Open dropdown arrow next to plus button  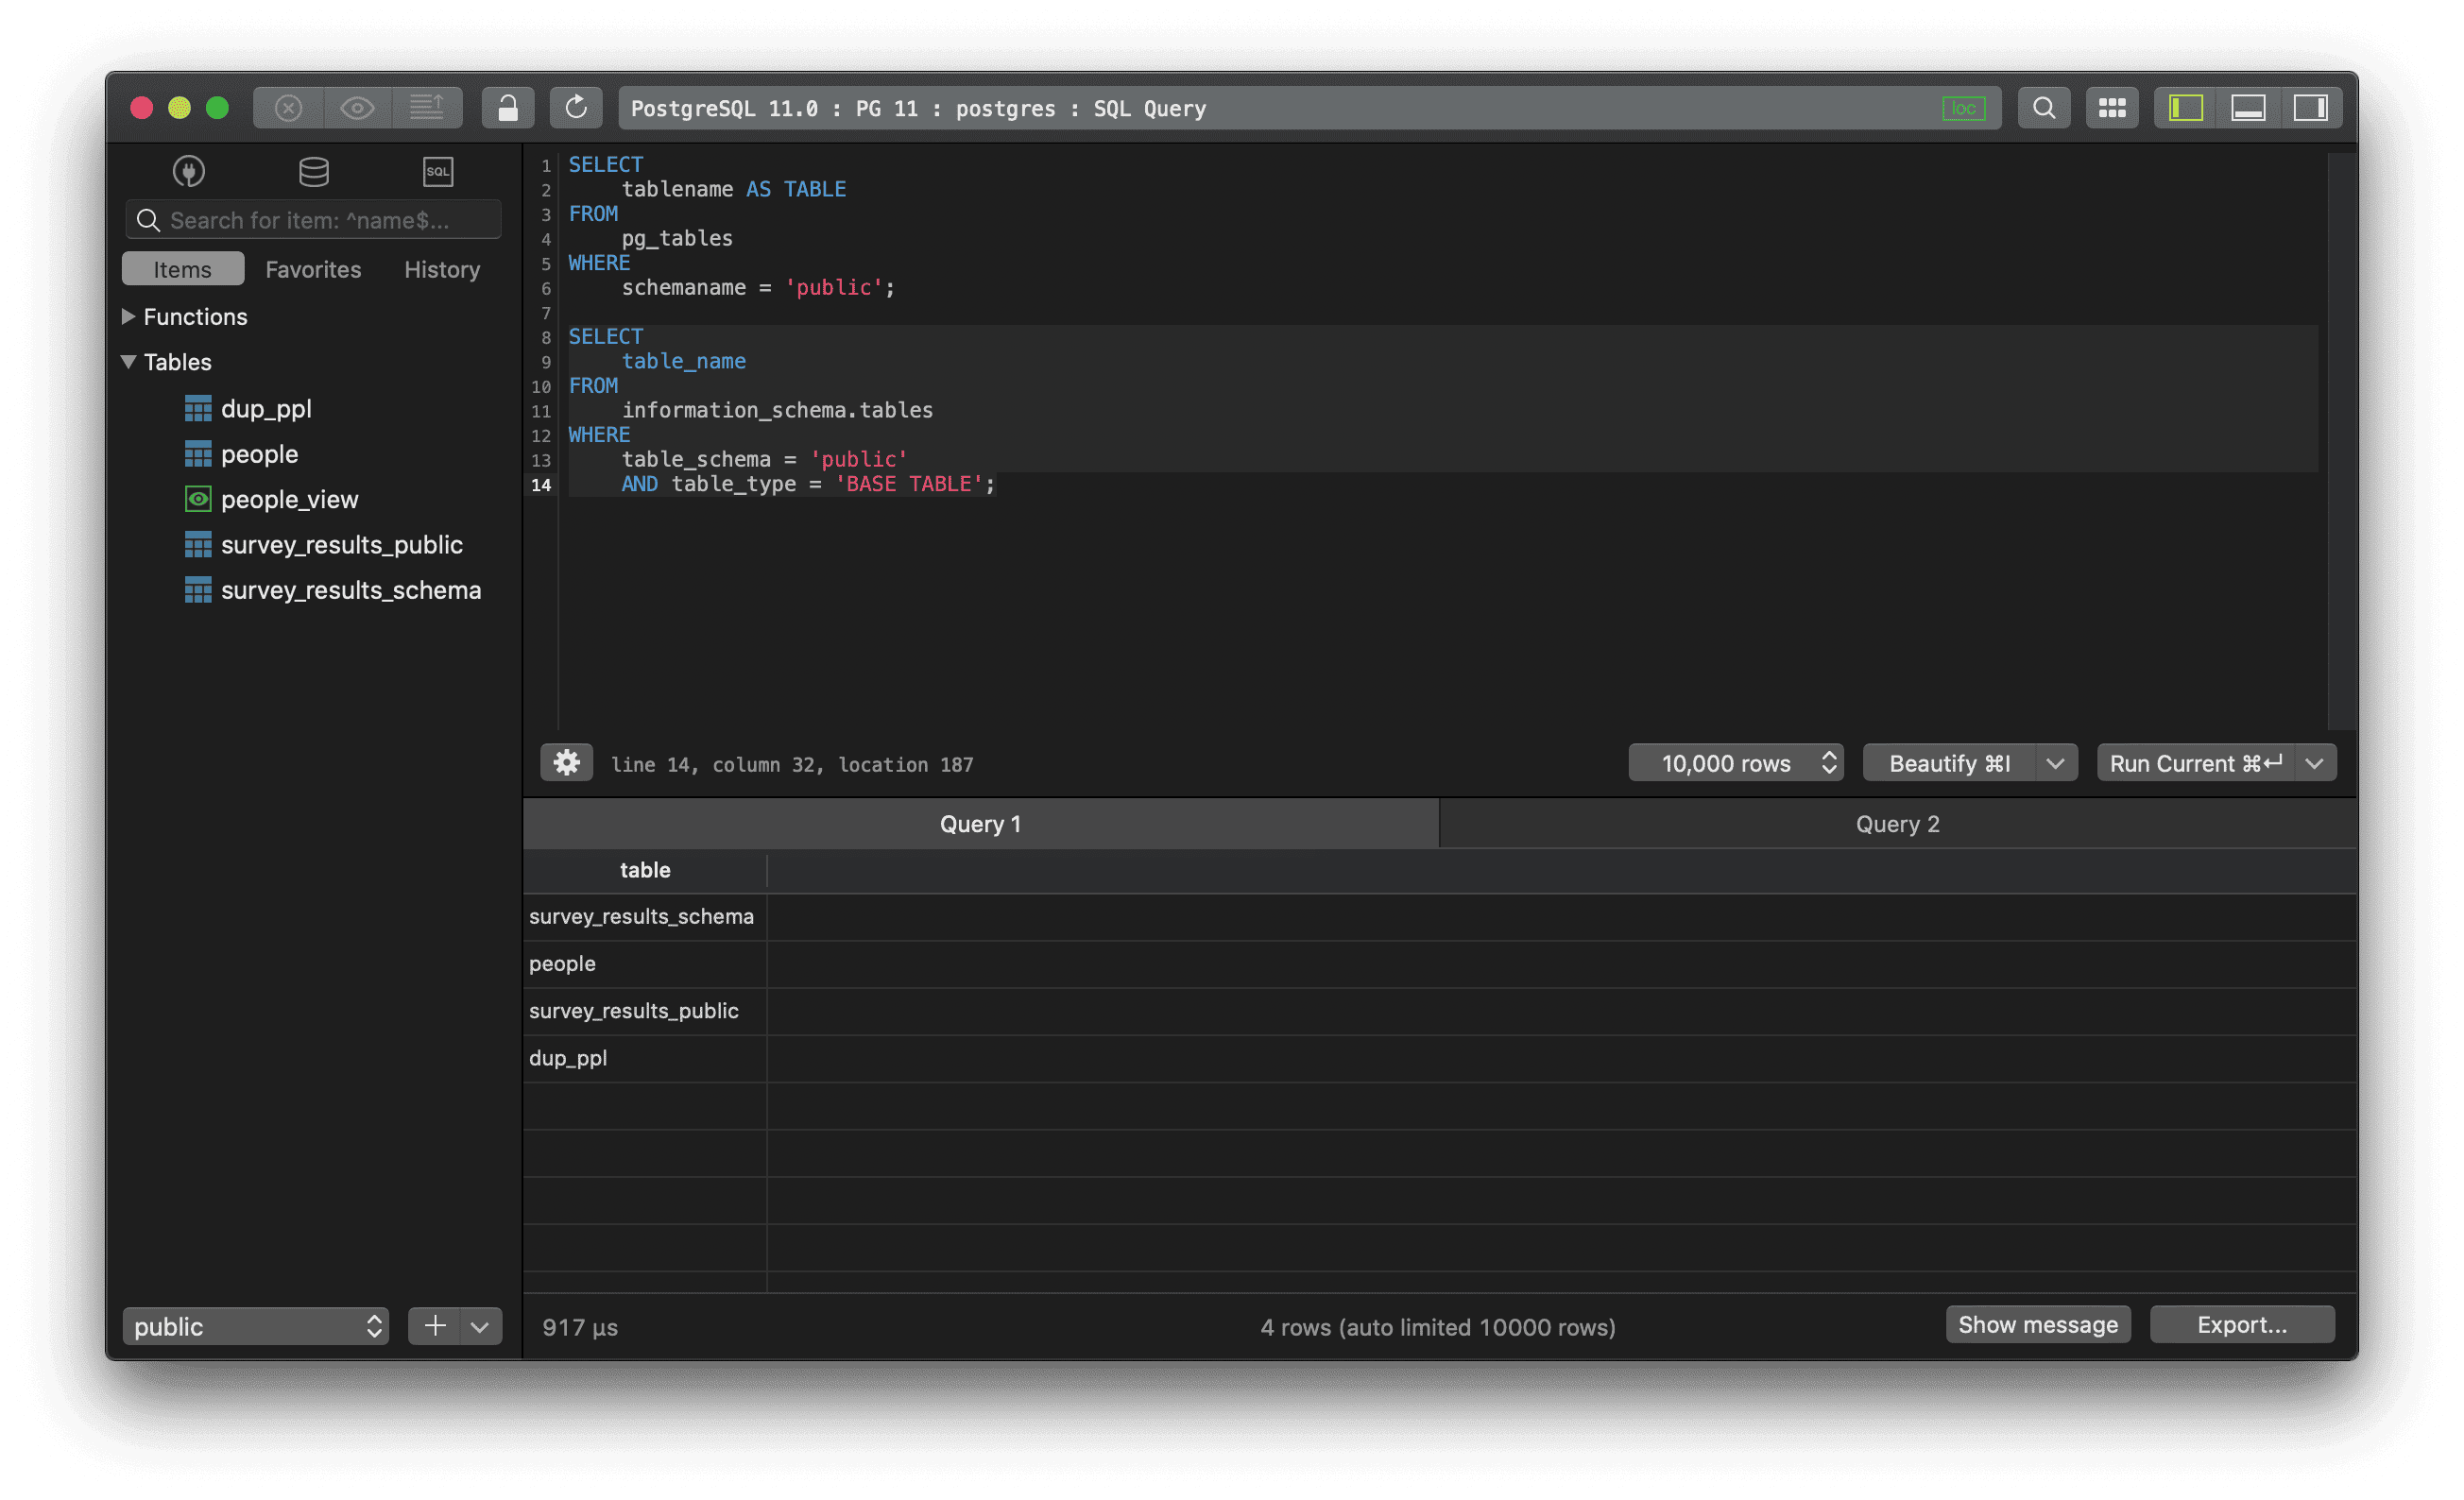480,1326
